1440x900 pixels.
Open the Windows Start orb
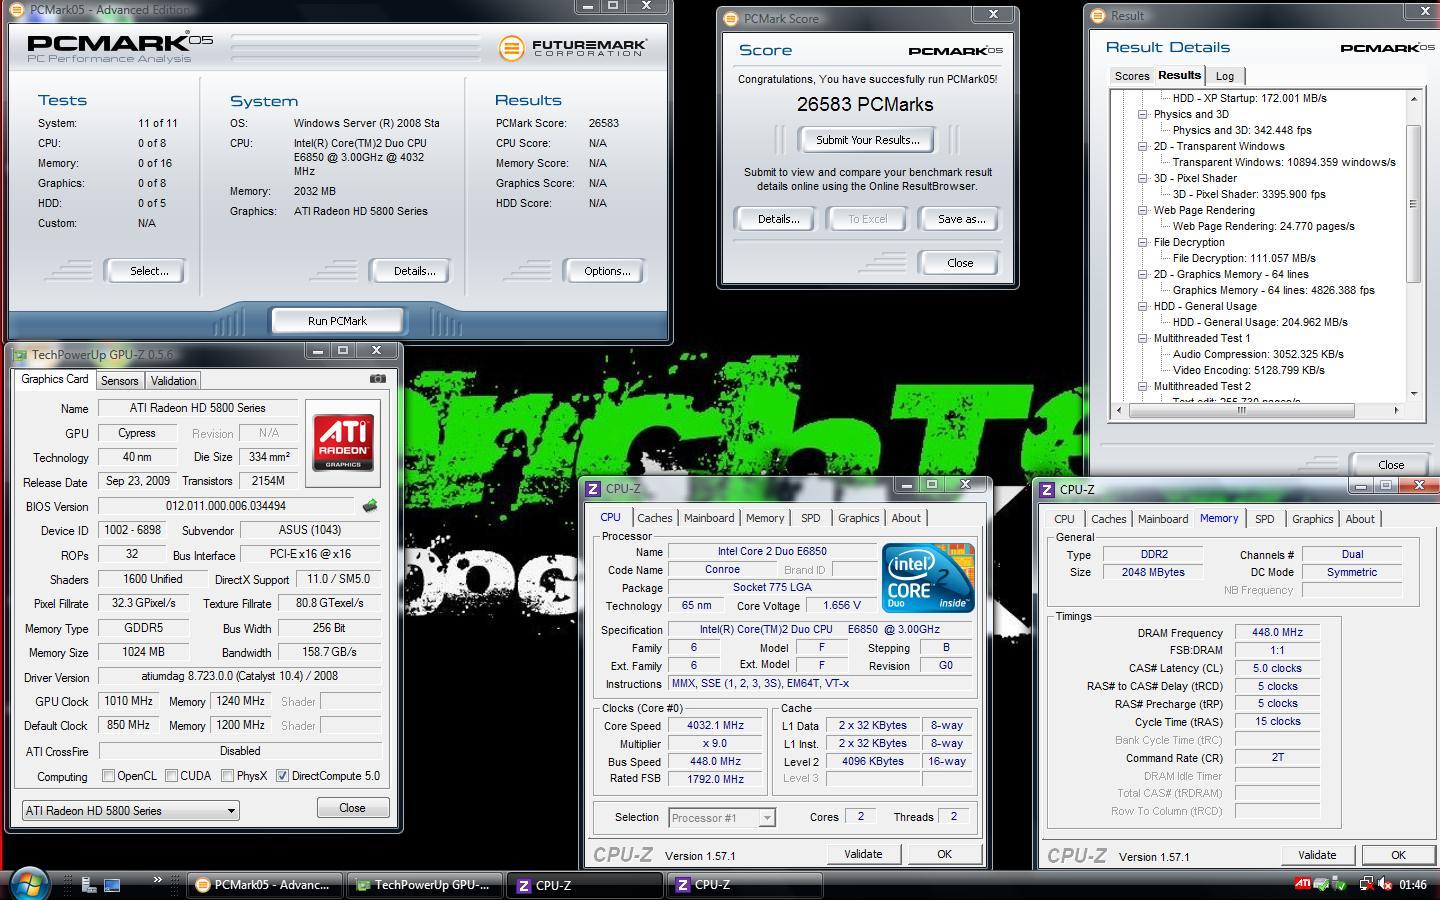(28, 884)
